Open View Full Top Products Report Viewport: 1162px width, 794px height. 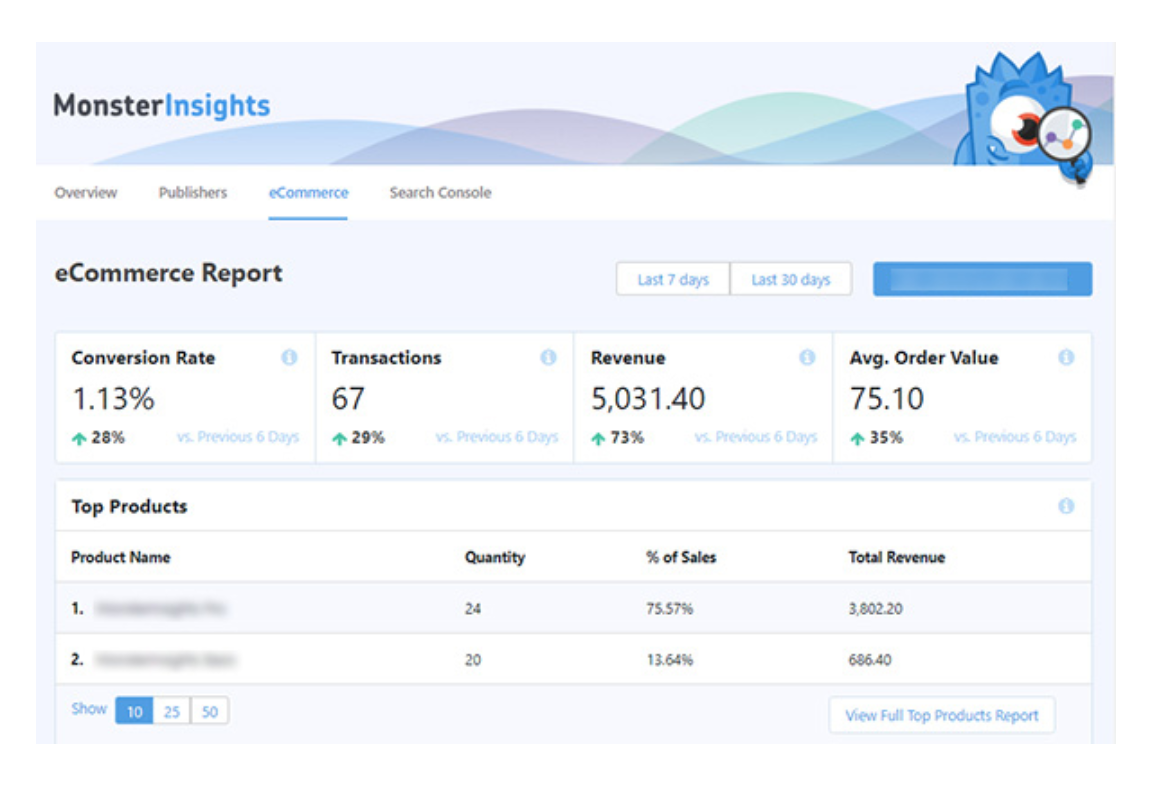941,716
